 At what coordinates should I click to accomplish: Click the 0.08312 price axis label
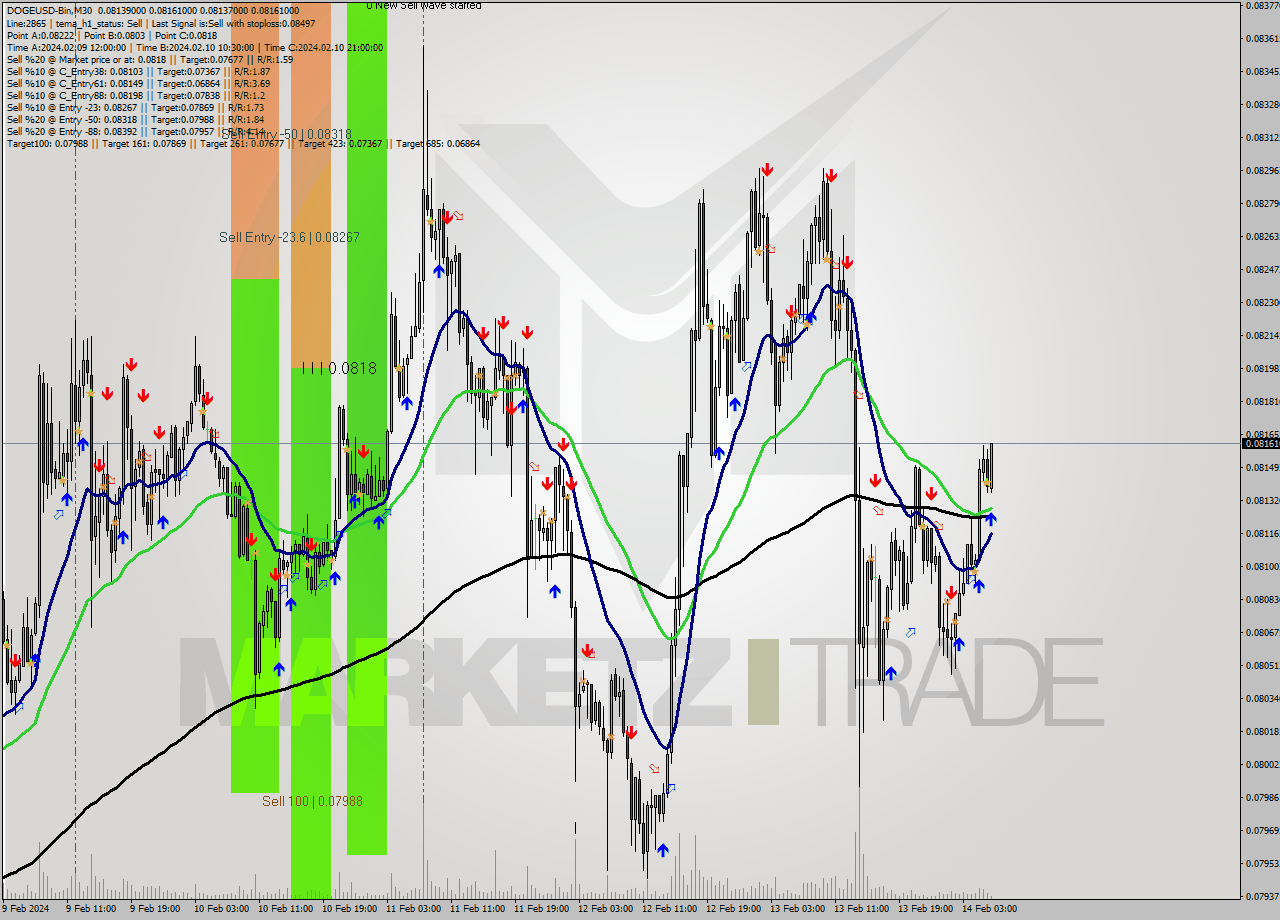(x=1264, y=137)
